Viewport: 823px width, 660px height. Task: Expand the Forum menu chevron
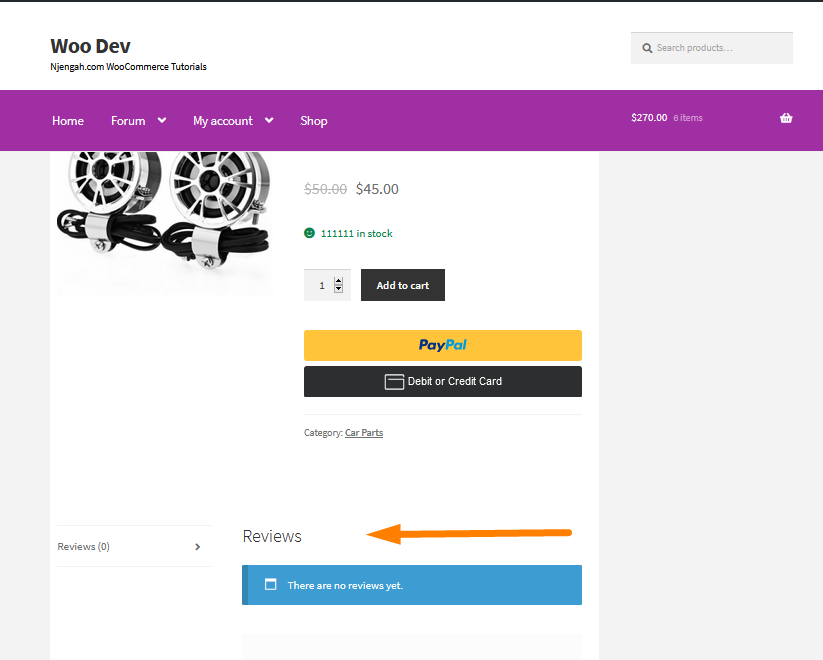click(x=162, y=120)
